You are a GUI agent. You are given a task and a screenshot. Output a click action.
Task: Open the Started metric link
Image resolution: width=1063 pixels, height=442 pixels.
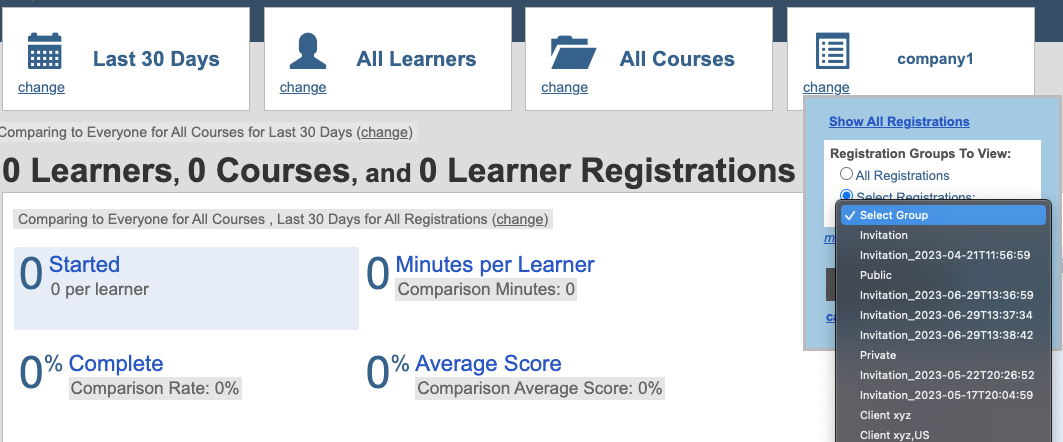[x=84, y=265]
